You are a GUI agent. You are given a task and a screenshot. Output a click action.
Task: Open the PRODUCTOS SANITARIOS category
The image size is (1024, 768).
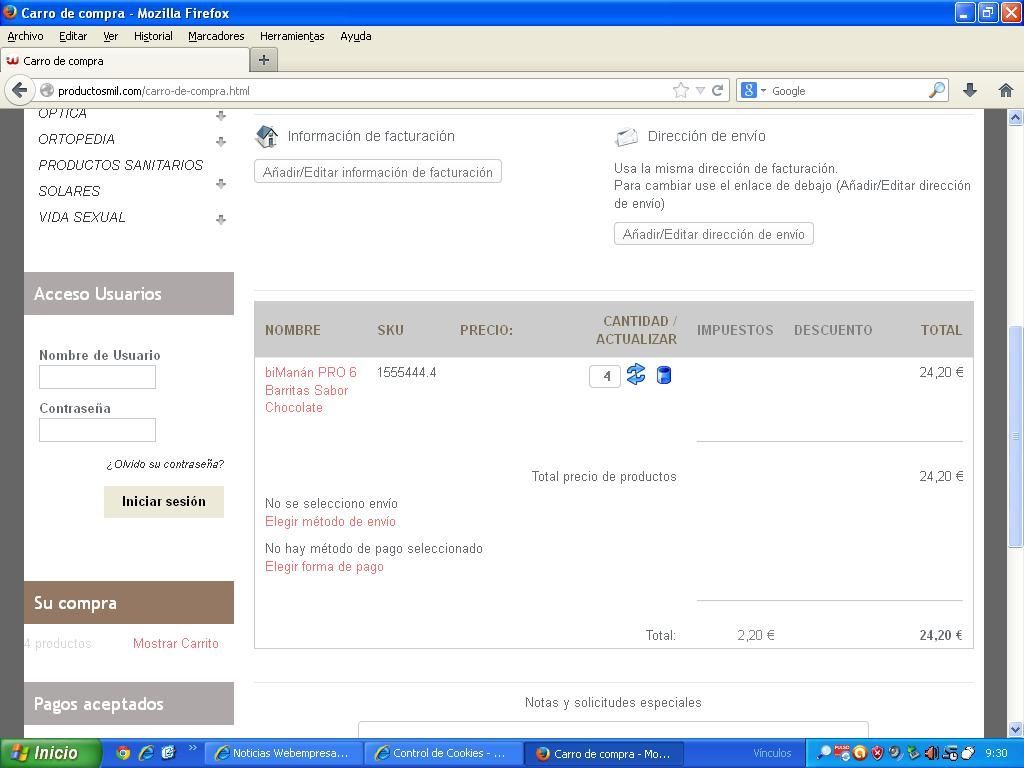click(121, 165)
